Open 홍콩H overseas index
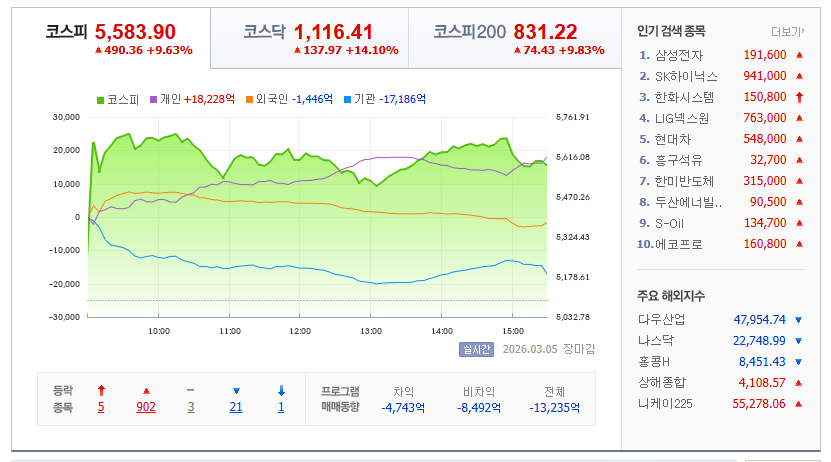The image size is (831, 462). 653,362
